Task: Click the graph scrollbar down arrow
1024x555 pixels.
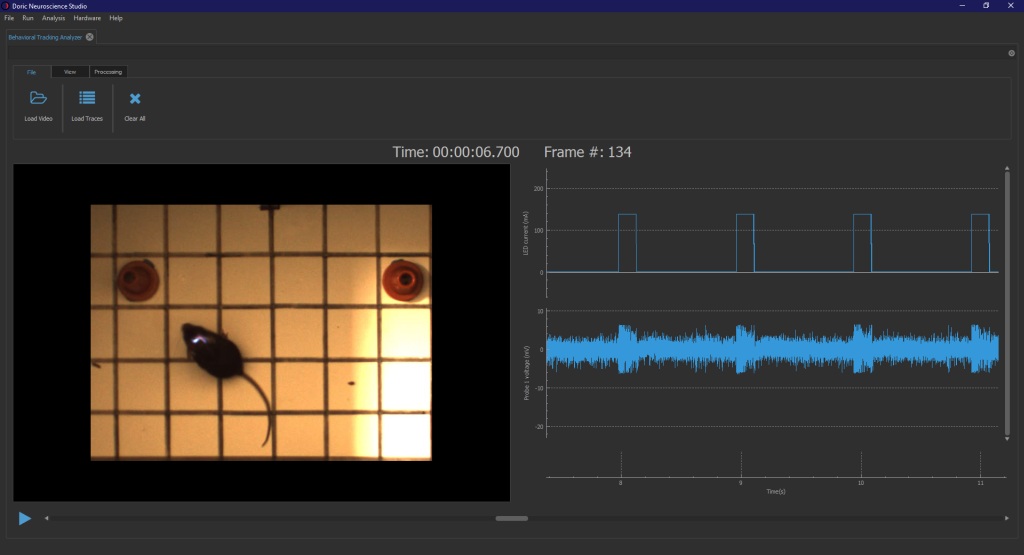Action: point(1006,438)
